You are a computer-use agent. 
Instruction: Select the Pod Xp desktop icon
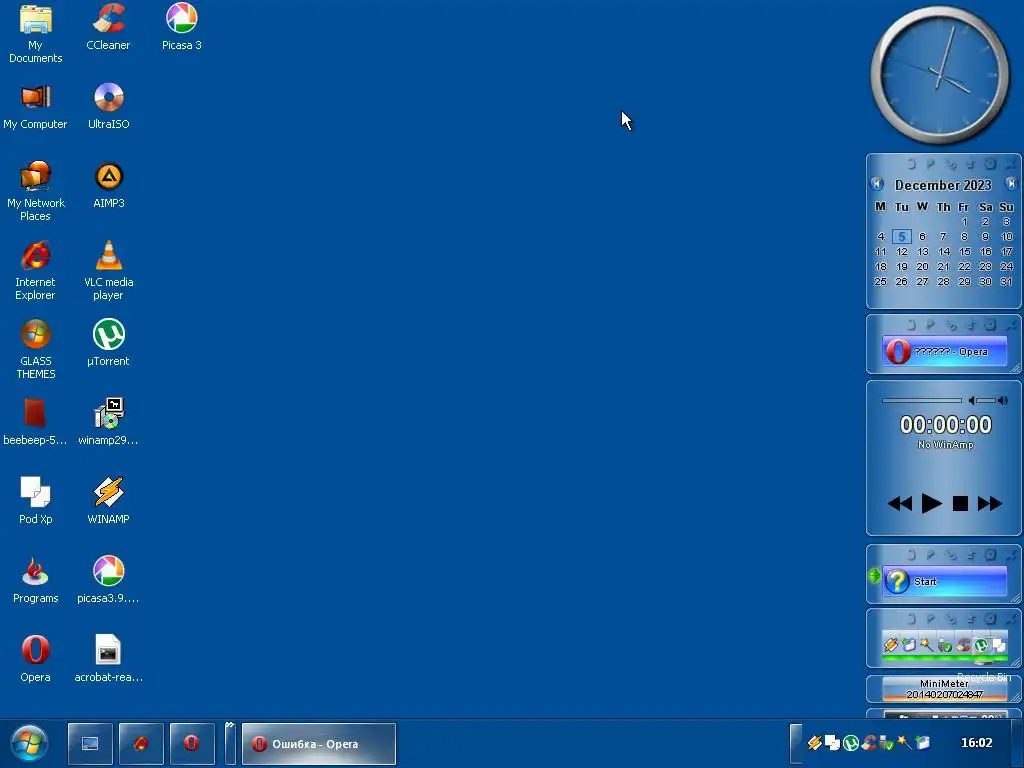tap(35, 502)
